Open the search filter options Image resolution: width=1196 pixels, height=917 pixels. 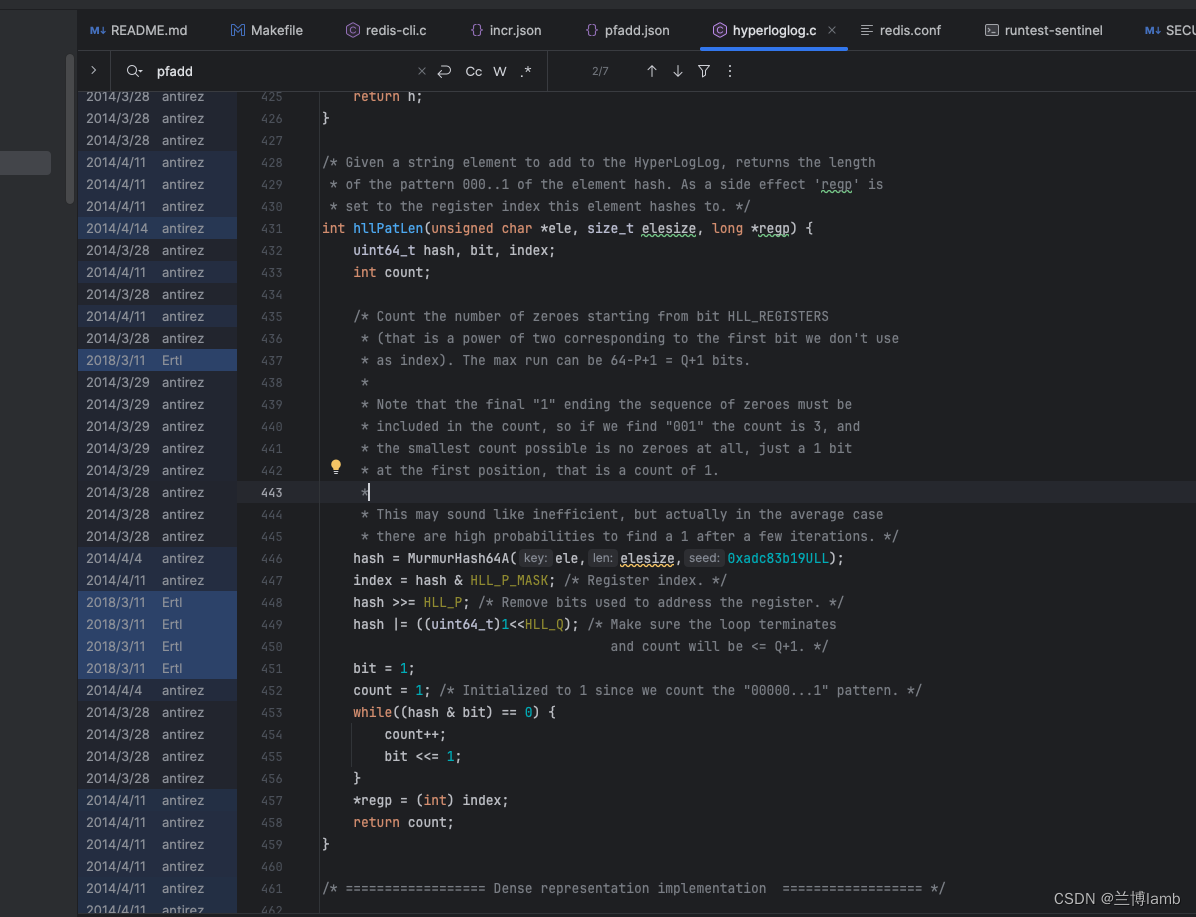point(704,71)
